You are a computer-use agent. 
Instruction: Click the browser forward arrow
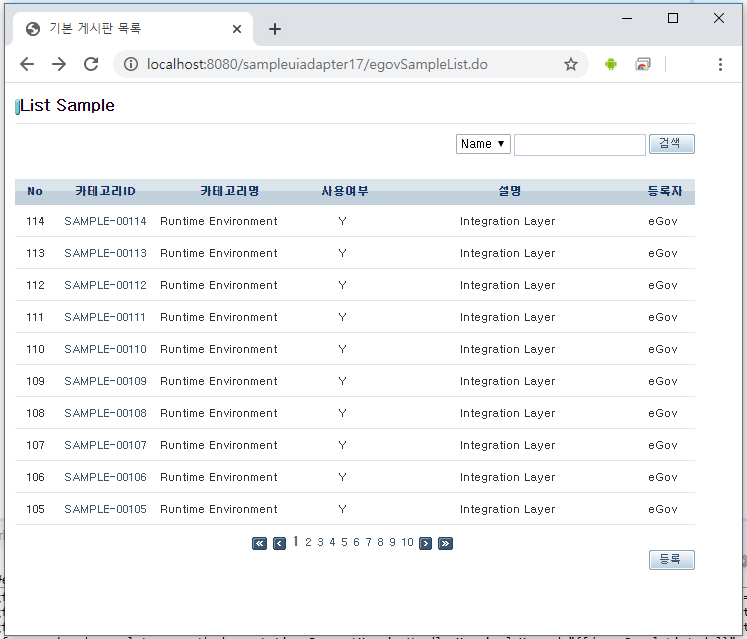(59, 64)
